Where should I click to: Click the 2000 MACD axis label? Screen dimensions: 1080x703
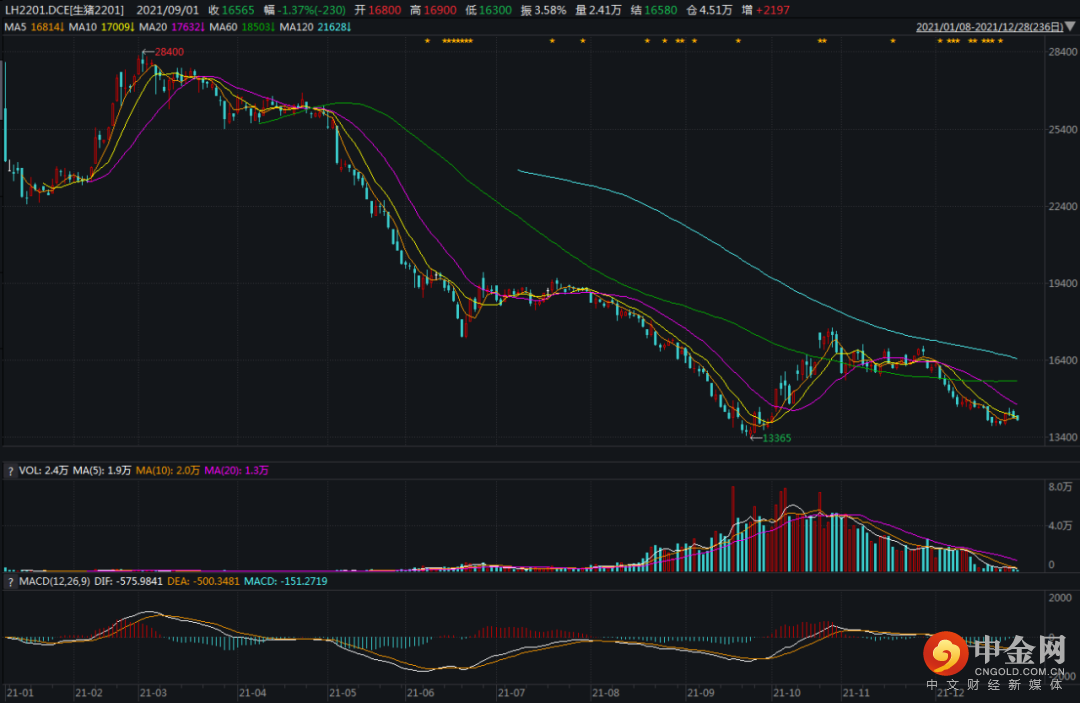pos(1060,598)
